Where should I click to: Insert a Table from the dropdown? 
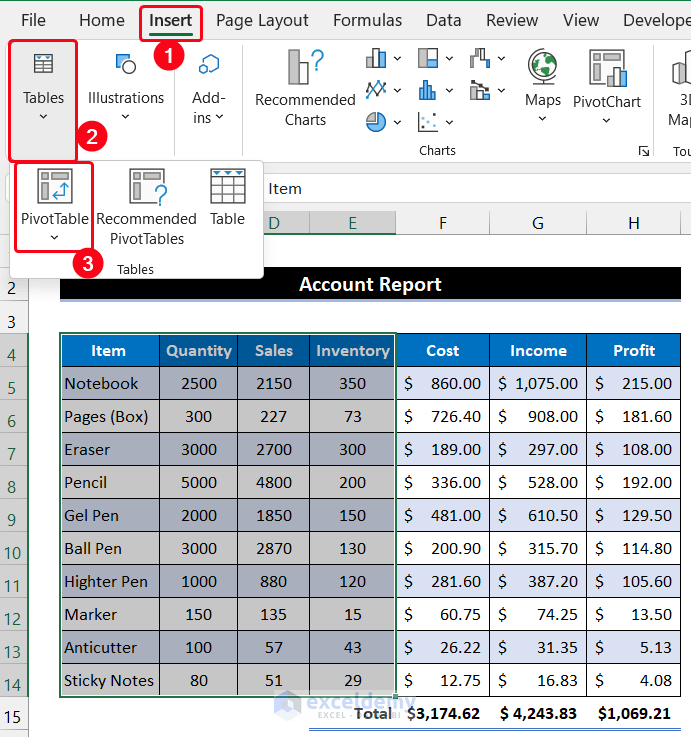pos(228,197)
